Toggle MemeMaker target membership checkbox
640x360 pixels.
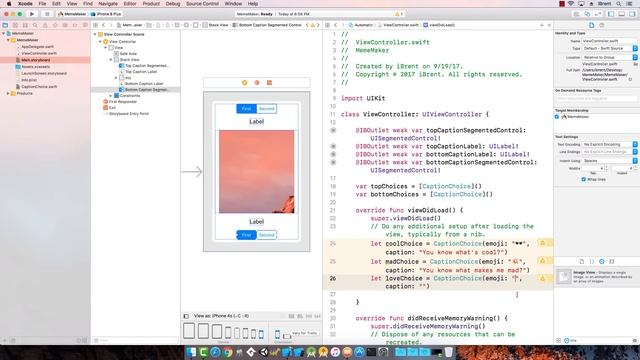click(x=557, y=117)
